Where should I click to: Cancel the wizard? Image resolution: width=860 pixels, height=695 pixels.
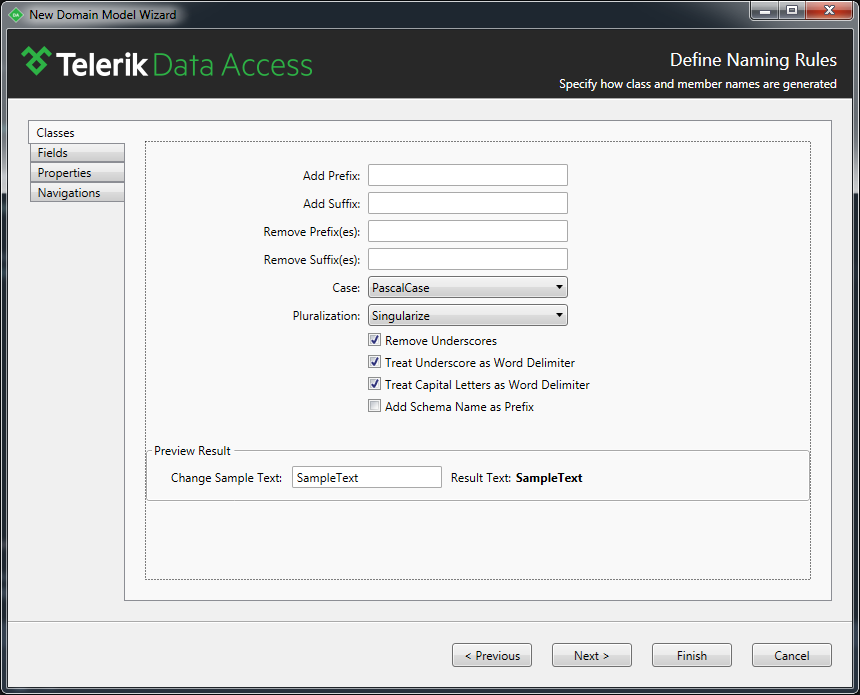(x=791, y=655)
